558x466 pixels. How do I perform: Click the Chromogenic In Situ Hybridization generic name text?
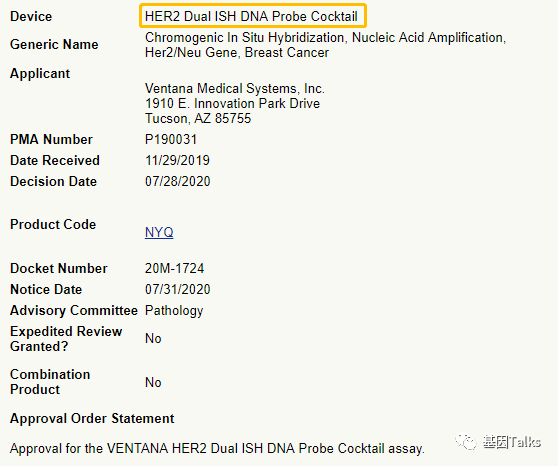click(x=325, y=45)
